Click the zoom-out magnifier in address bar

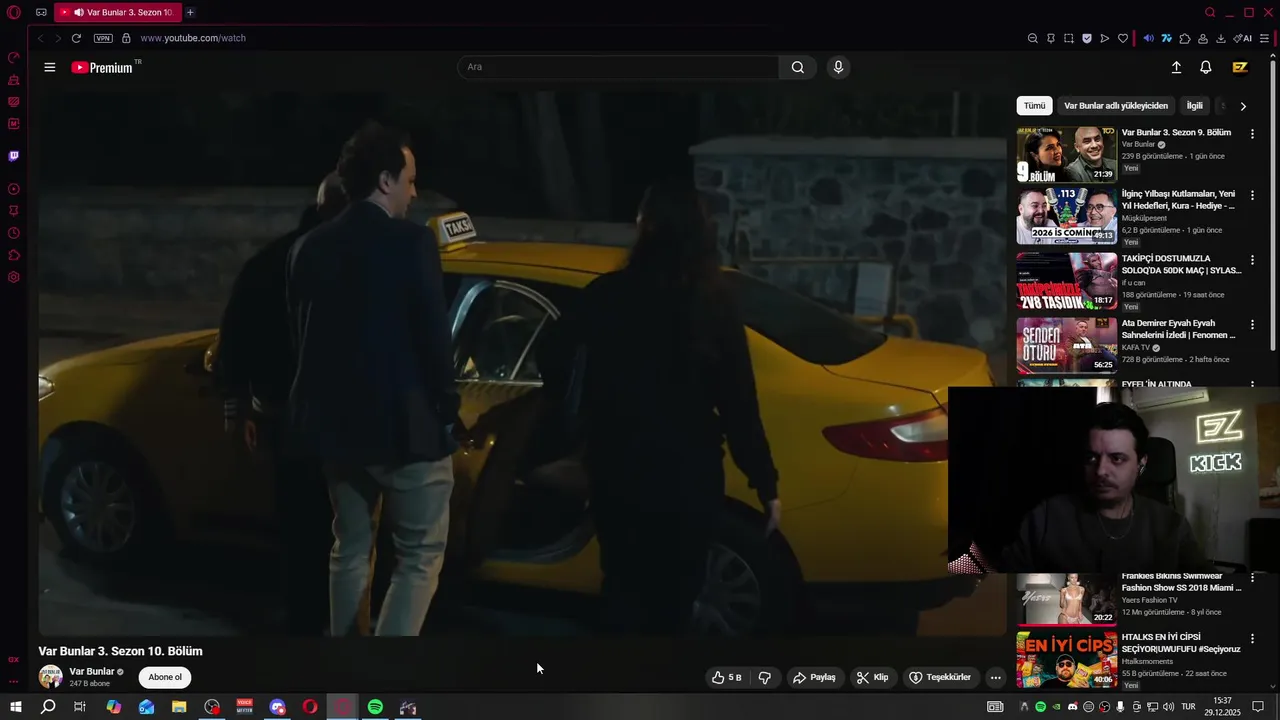1032,38
